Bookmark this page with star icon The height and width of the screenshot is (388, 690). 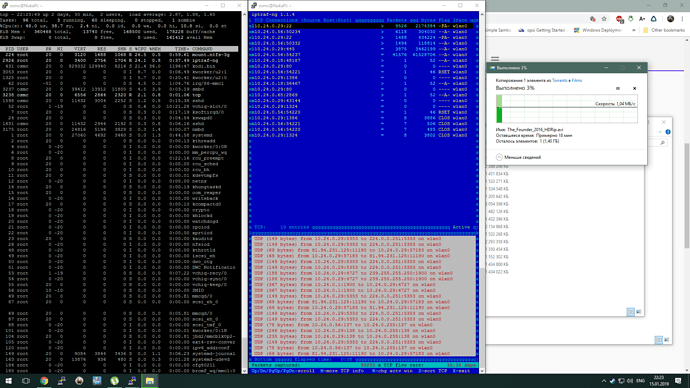point(604,19)
